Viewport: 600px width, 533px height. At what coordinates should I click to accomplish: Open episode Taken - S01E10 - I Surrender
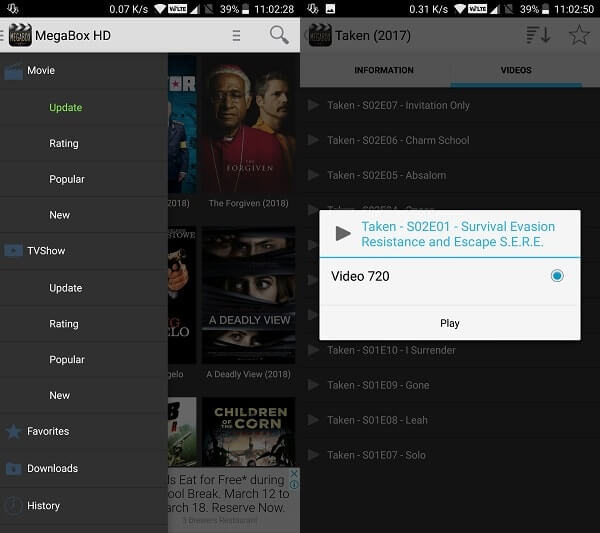point(450,350)
